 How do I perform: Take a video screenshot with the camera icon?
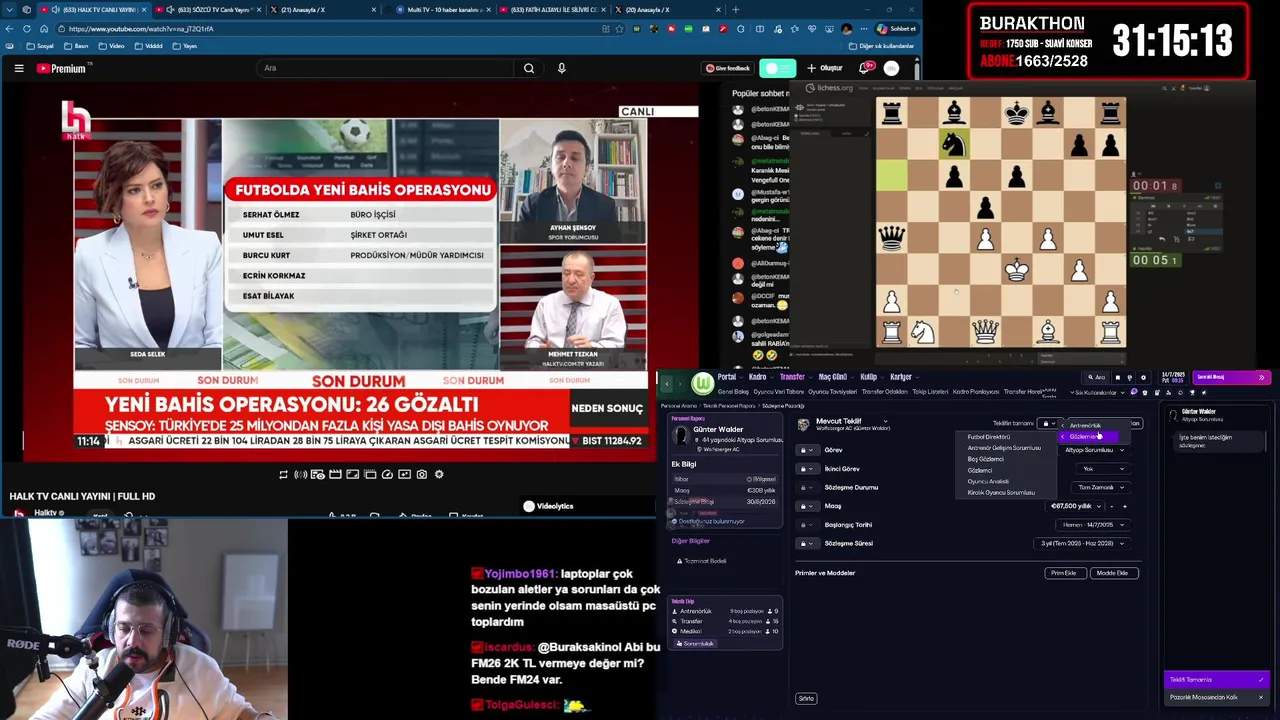click(422, 474)
